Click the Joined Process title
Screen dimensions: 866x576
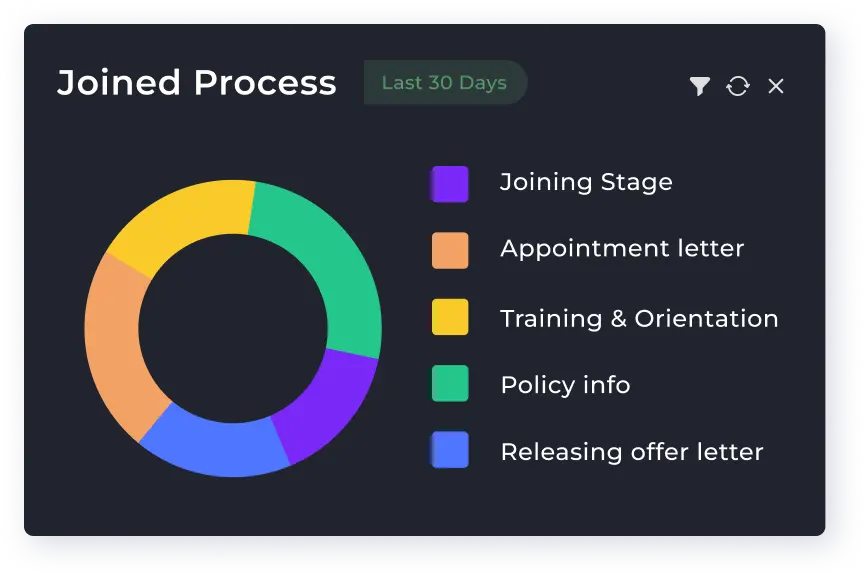[197, 83]
